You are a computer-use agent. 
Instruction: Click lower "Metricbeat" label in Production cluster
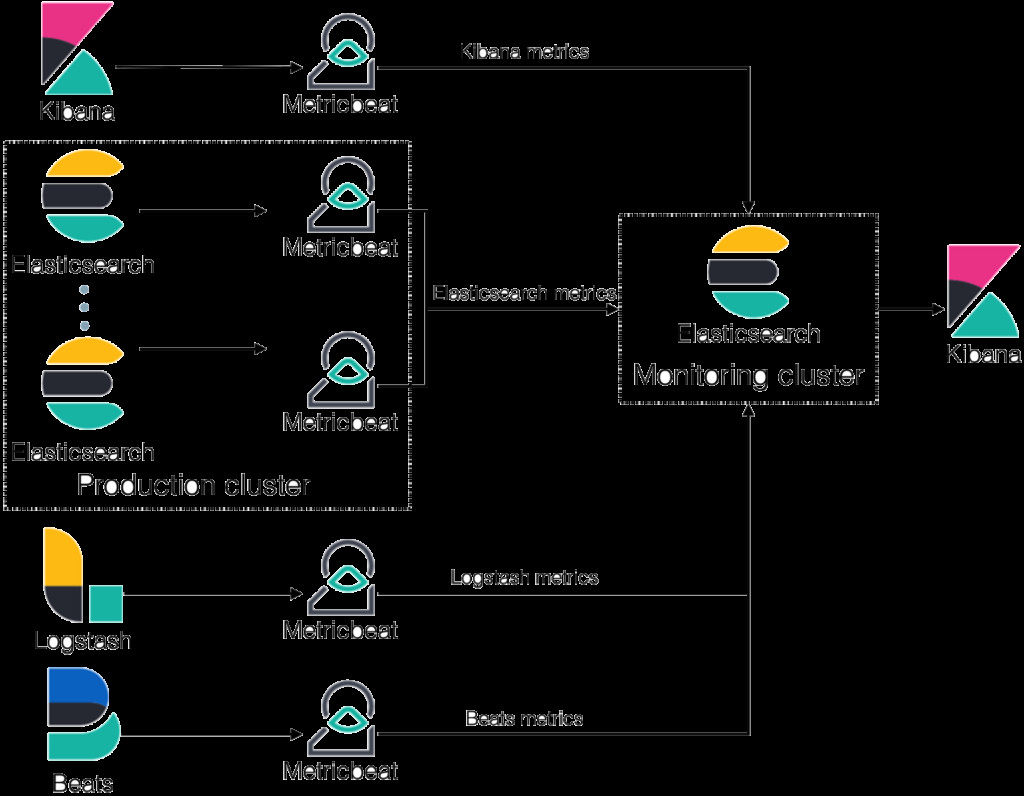tap(340, 422)
